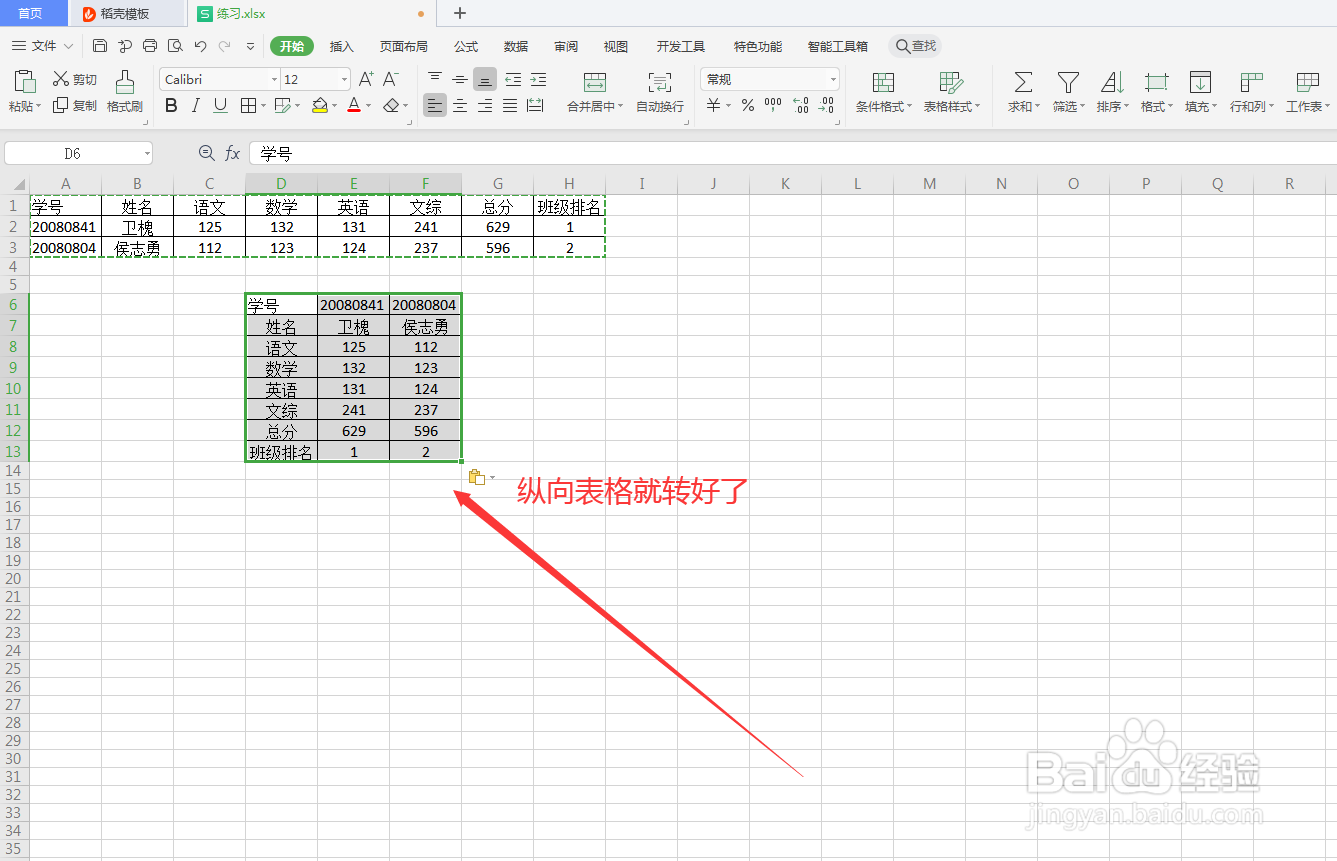The width and height of the screenshot is (1337, 861).
Task: Switch to the 页面布局 ribbon tab
Action: click(x=404, y=46)
